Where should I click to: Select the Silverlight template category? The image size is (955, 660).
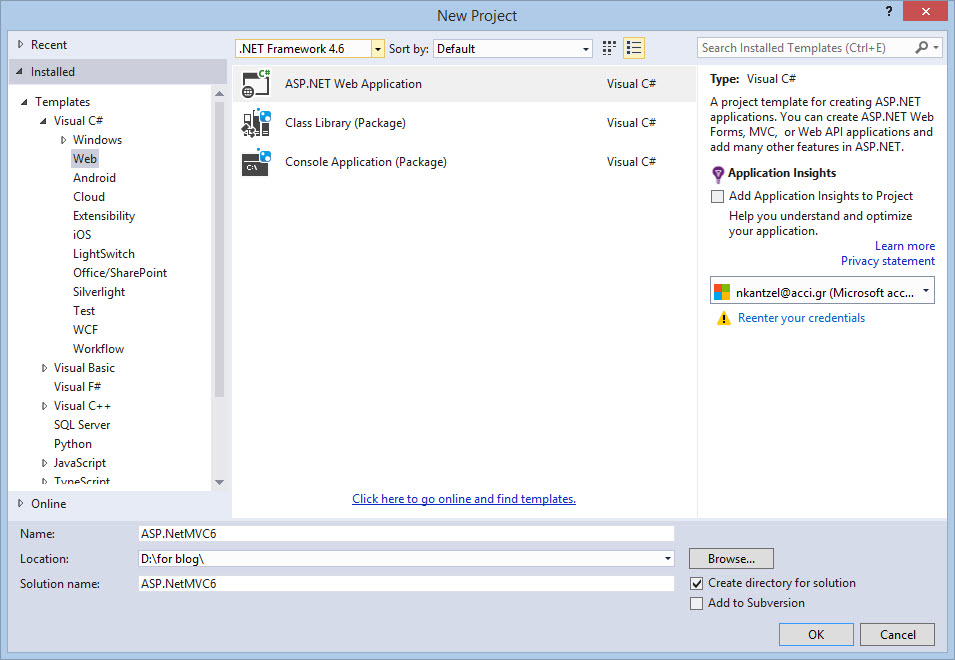click(x=99, y=292)
